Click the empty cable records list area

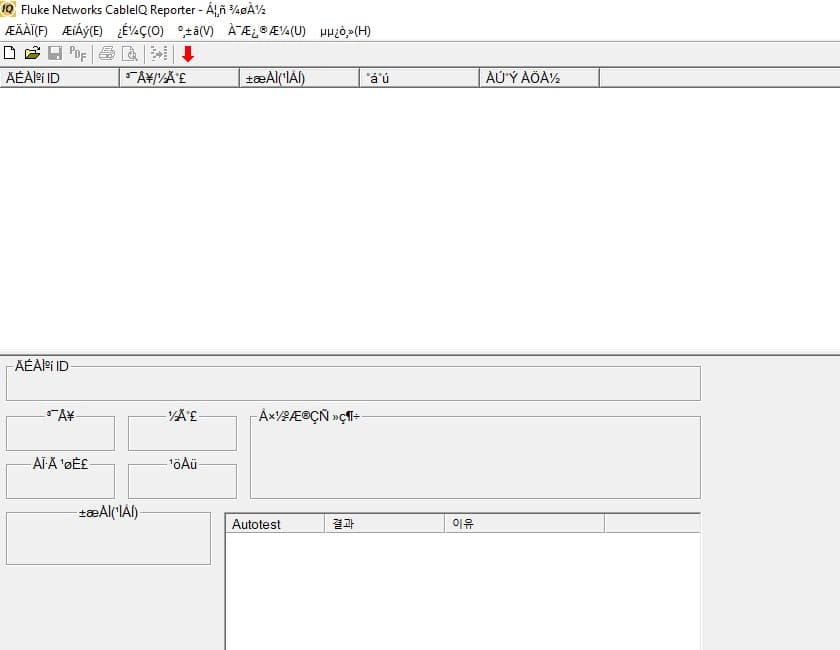coord(420,219)
